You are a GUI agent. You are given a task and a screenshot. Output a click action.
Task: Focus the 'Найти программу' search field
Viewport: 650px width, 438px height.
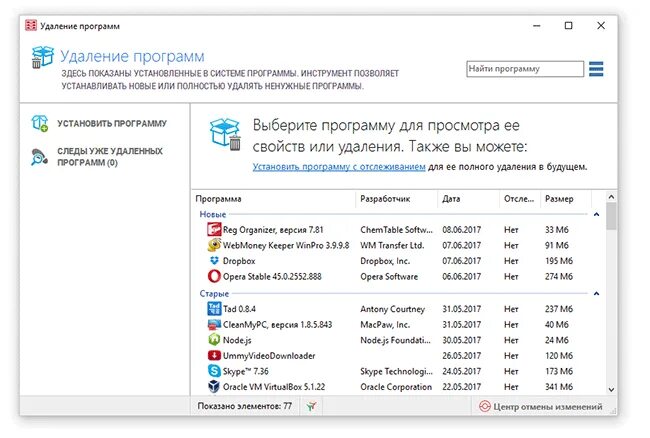(524, 69)
